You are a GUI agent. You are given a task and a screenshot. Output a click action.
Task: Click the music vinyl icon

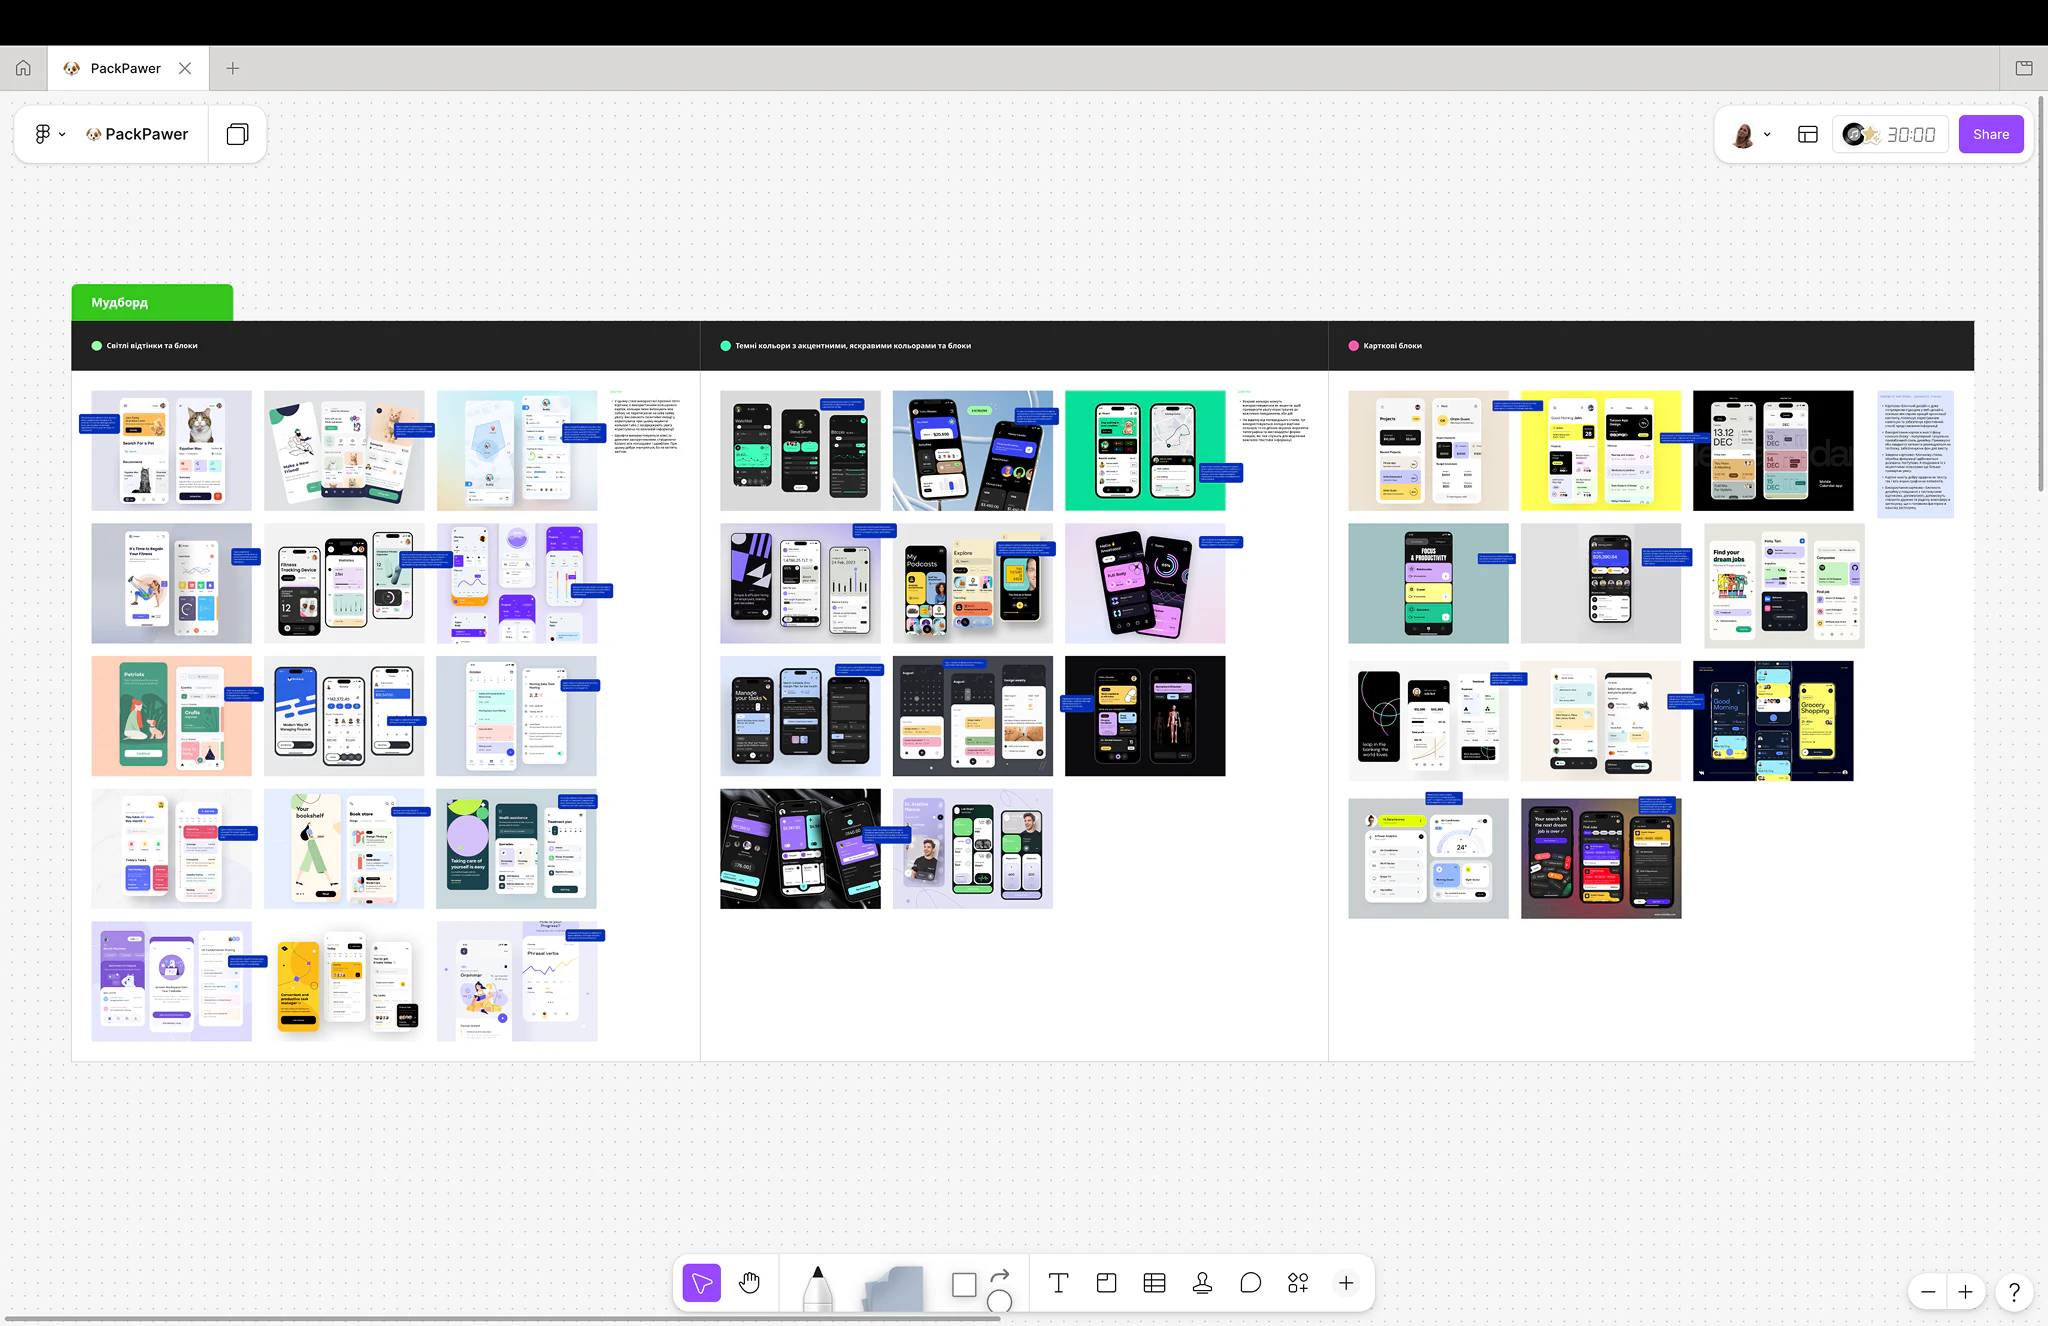click(x=1854, y=134)
